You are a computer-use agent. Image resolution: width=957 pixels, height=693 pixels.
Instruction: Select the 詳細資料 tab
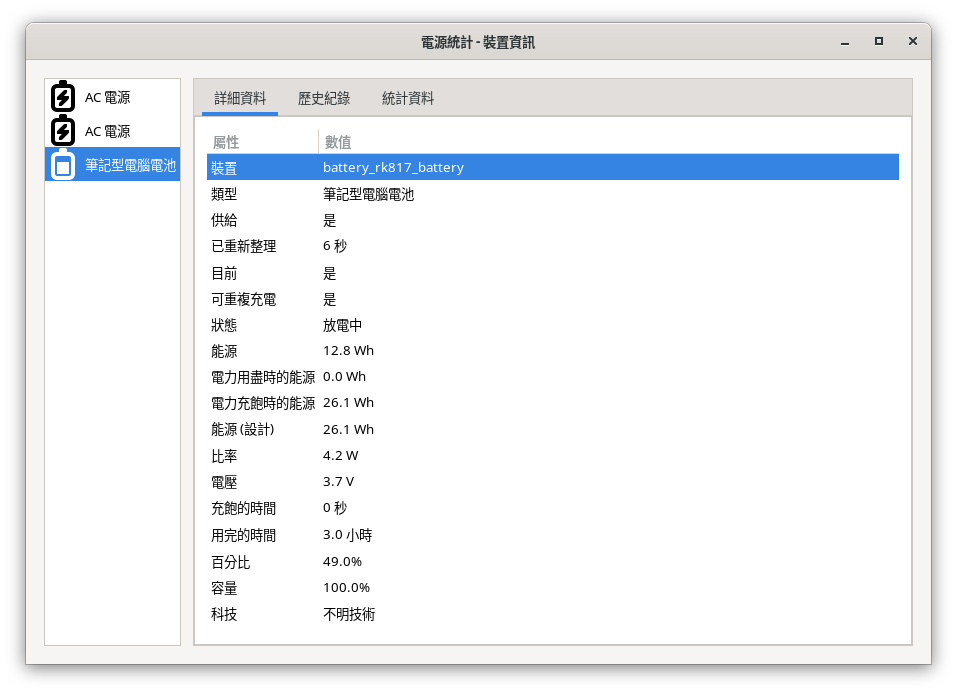coord(240,98)
